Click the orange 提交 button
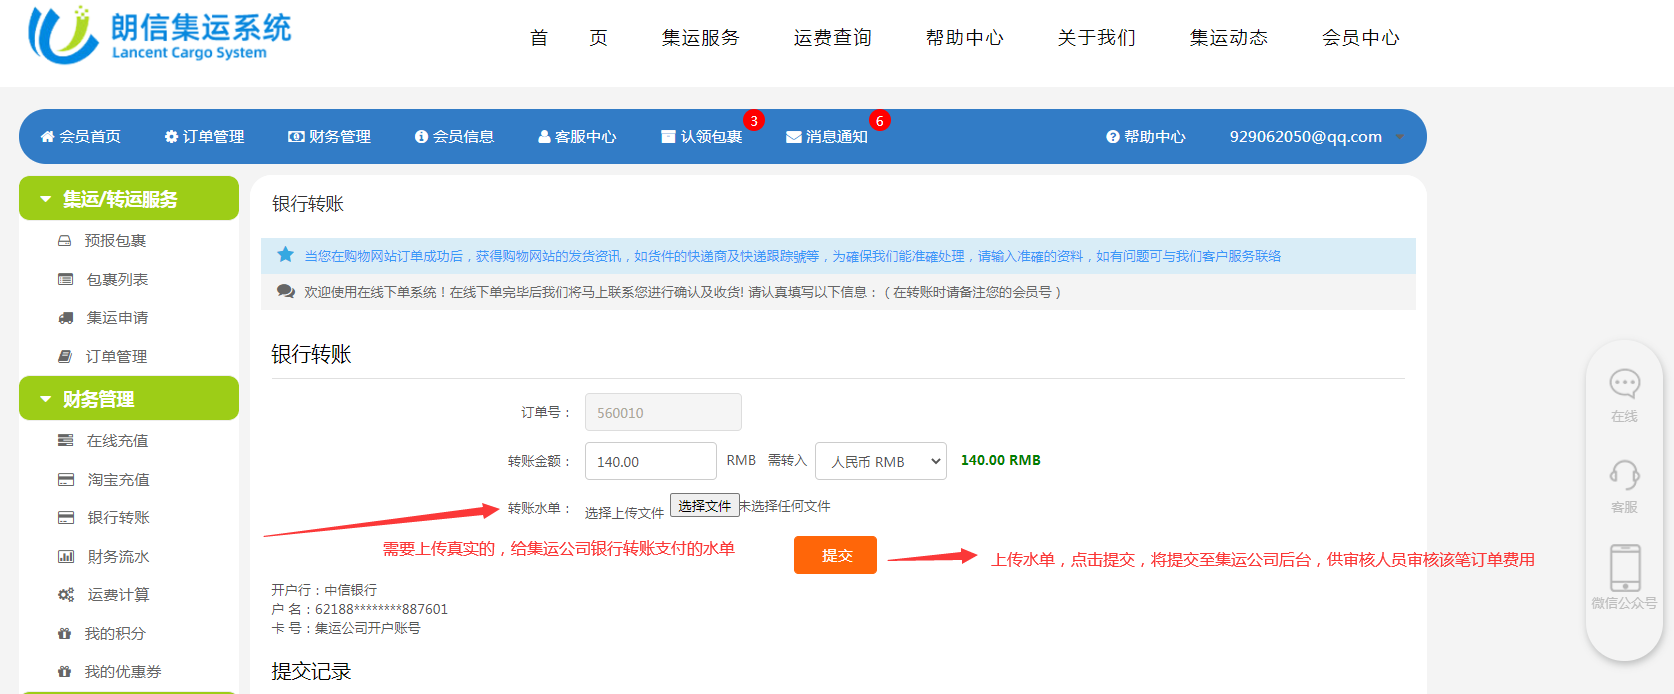Viewport: 1674px width, 694px height. click(x=835, y=555)
